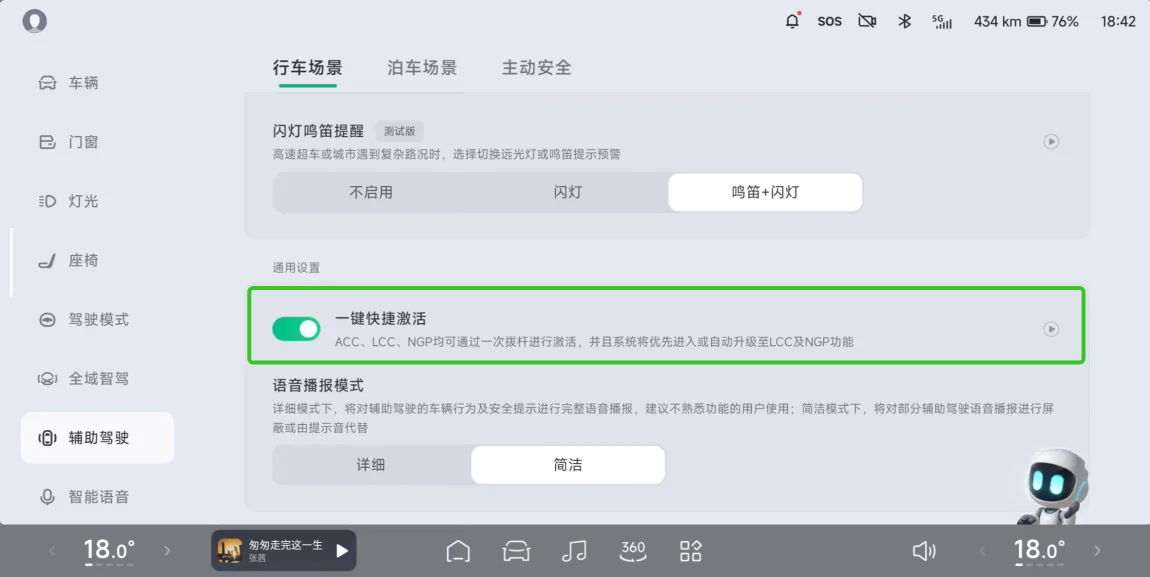The height and width of the screenshot is (577, 1150).
Task: Play the song 匆匆走完这一生
Action: point(342,551)
